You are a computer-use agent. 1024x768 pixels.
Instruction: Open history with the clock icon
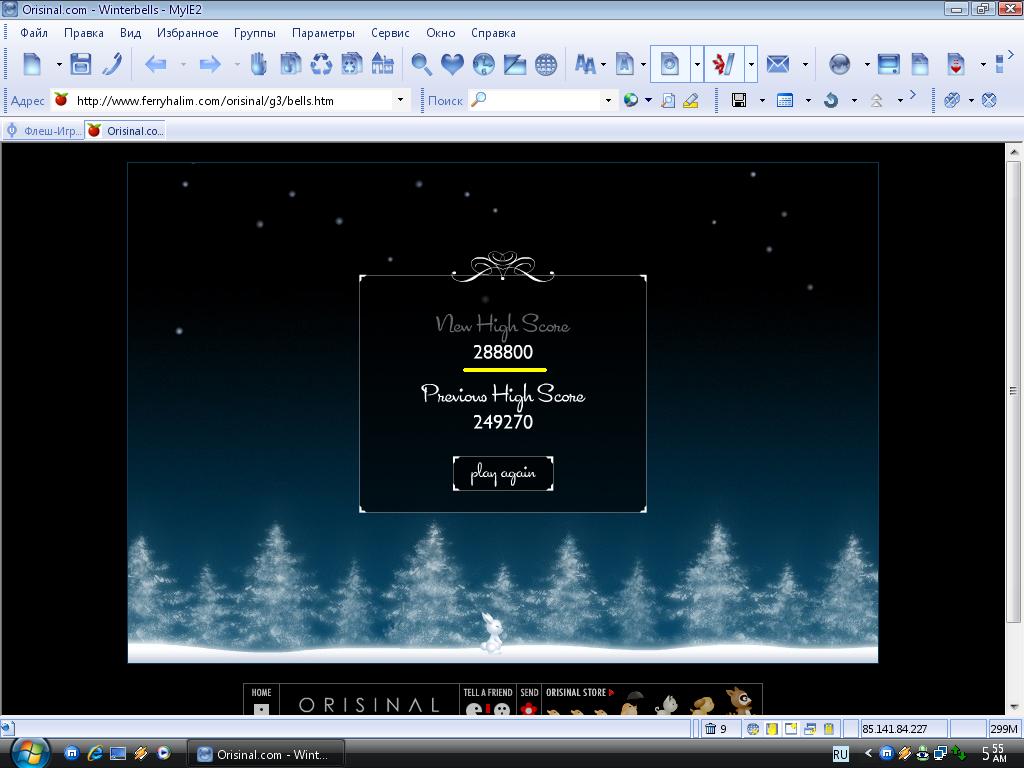coord(483,65)
